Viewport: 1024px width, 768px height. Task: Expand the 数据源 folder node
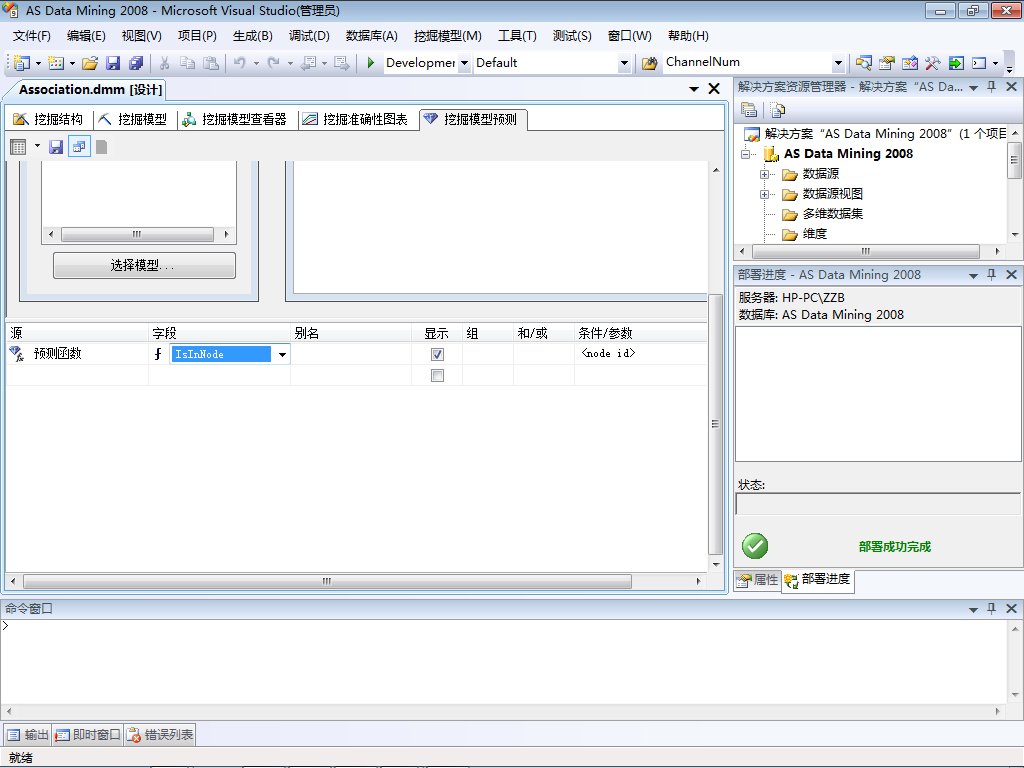(x=764, y=174)
